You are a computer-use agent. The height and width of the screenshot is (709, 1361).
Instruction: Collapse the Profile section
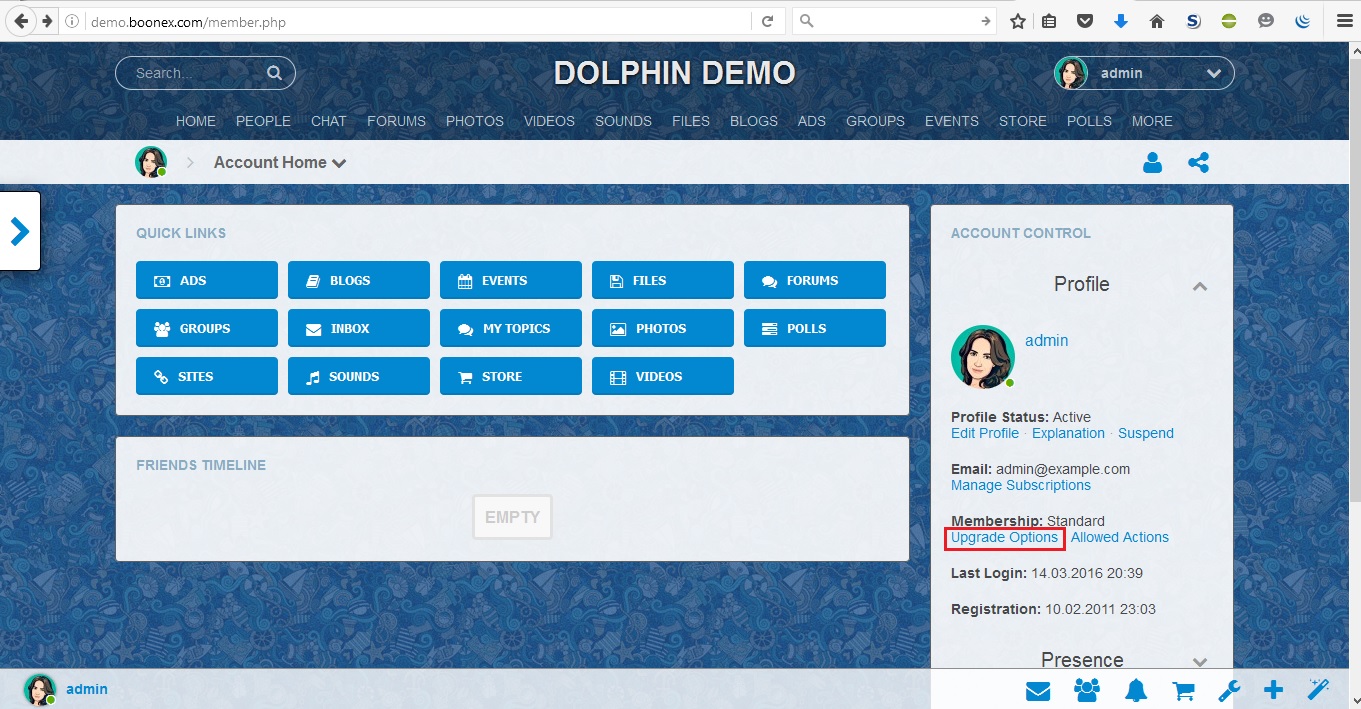[x=1200, y=286]
